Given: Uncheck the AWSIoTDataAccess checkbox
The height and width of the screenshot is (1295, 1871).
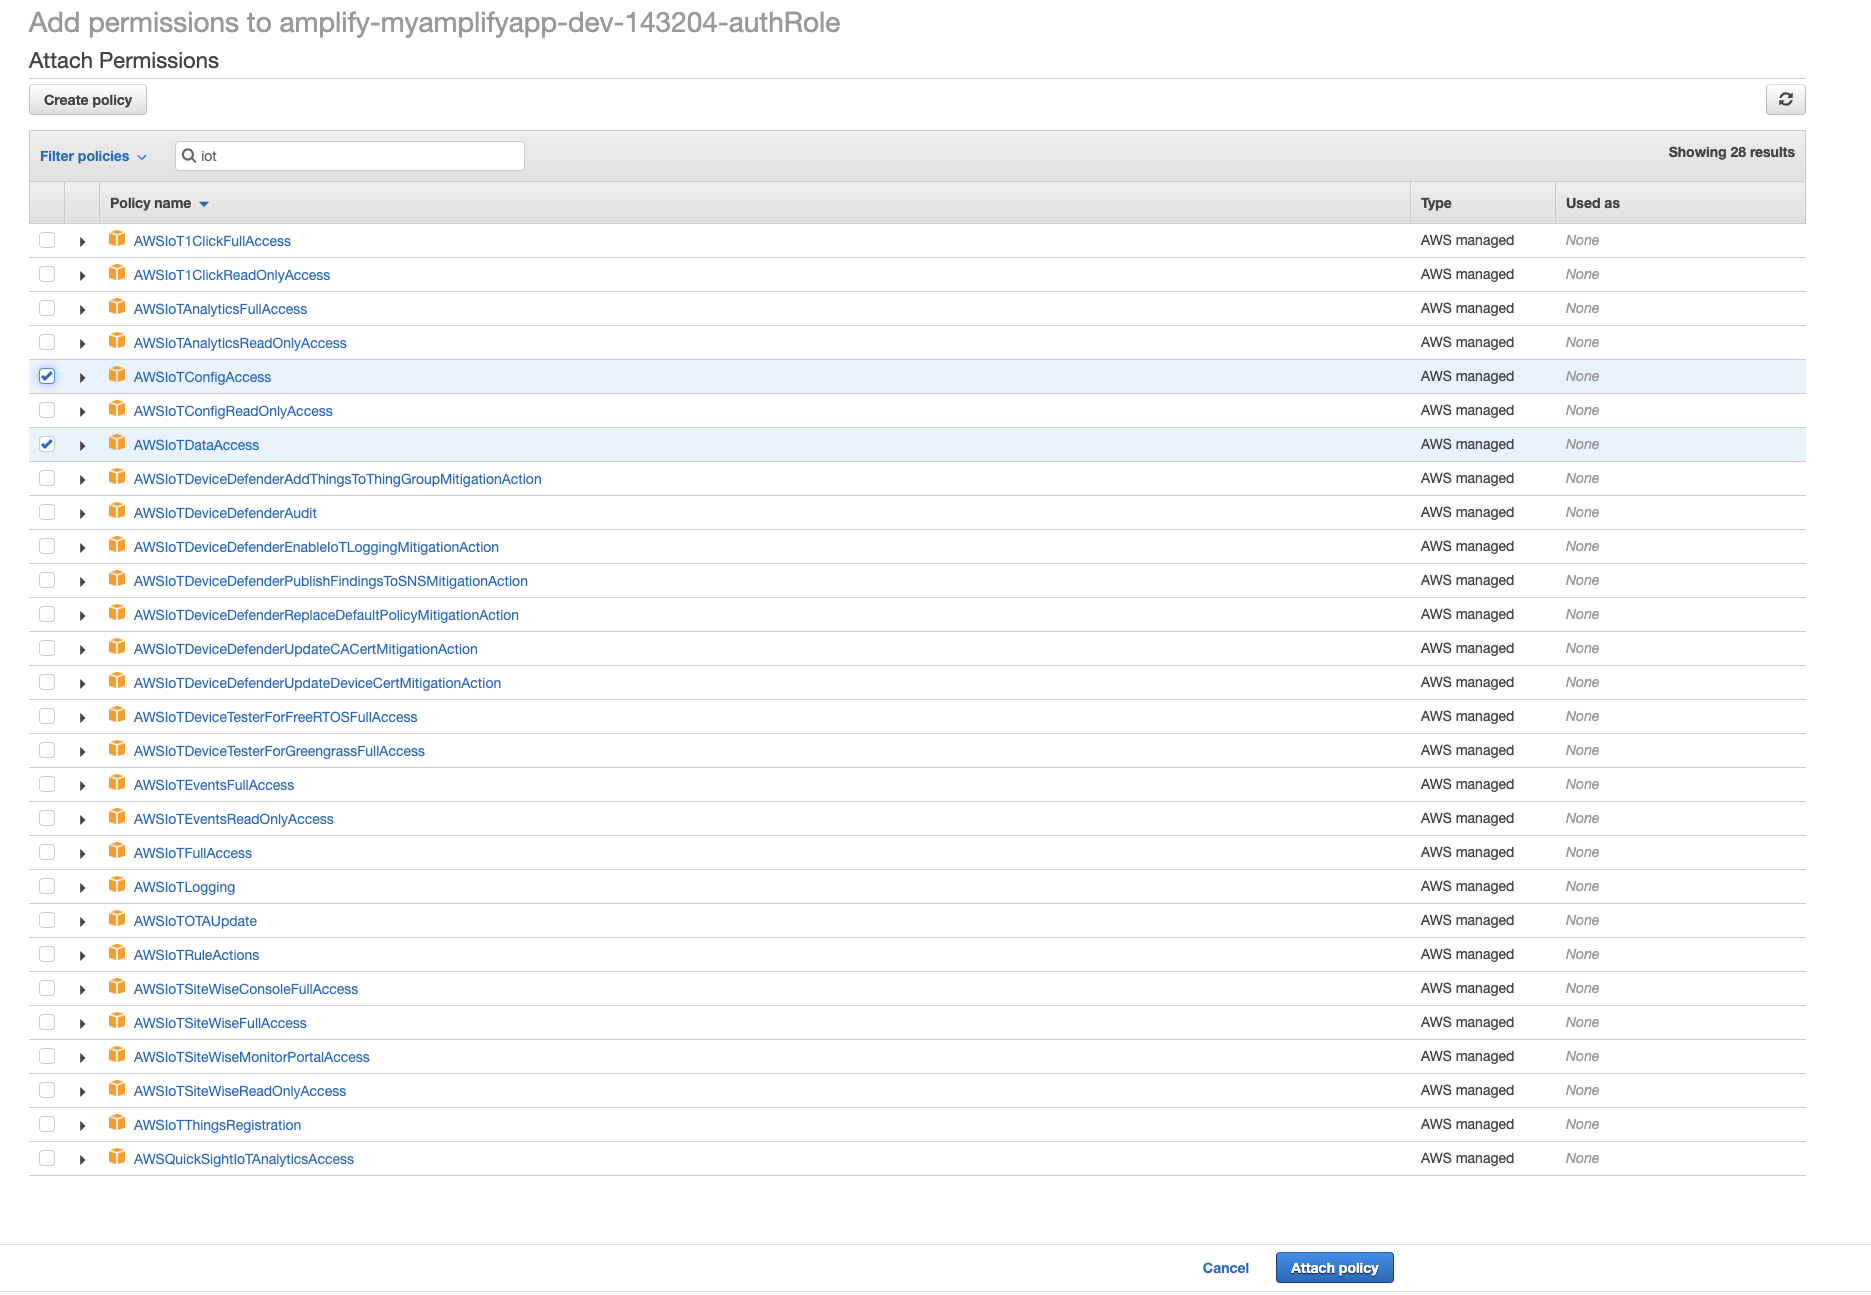Looking at the screenshot, I should [x=47, y=444].
